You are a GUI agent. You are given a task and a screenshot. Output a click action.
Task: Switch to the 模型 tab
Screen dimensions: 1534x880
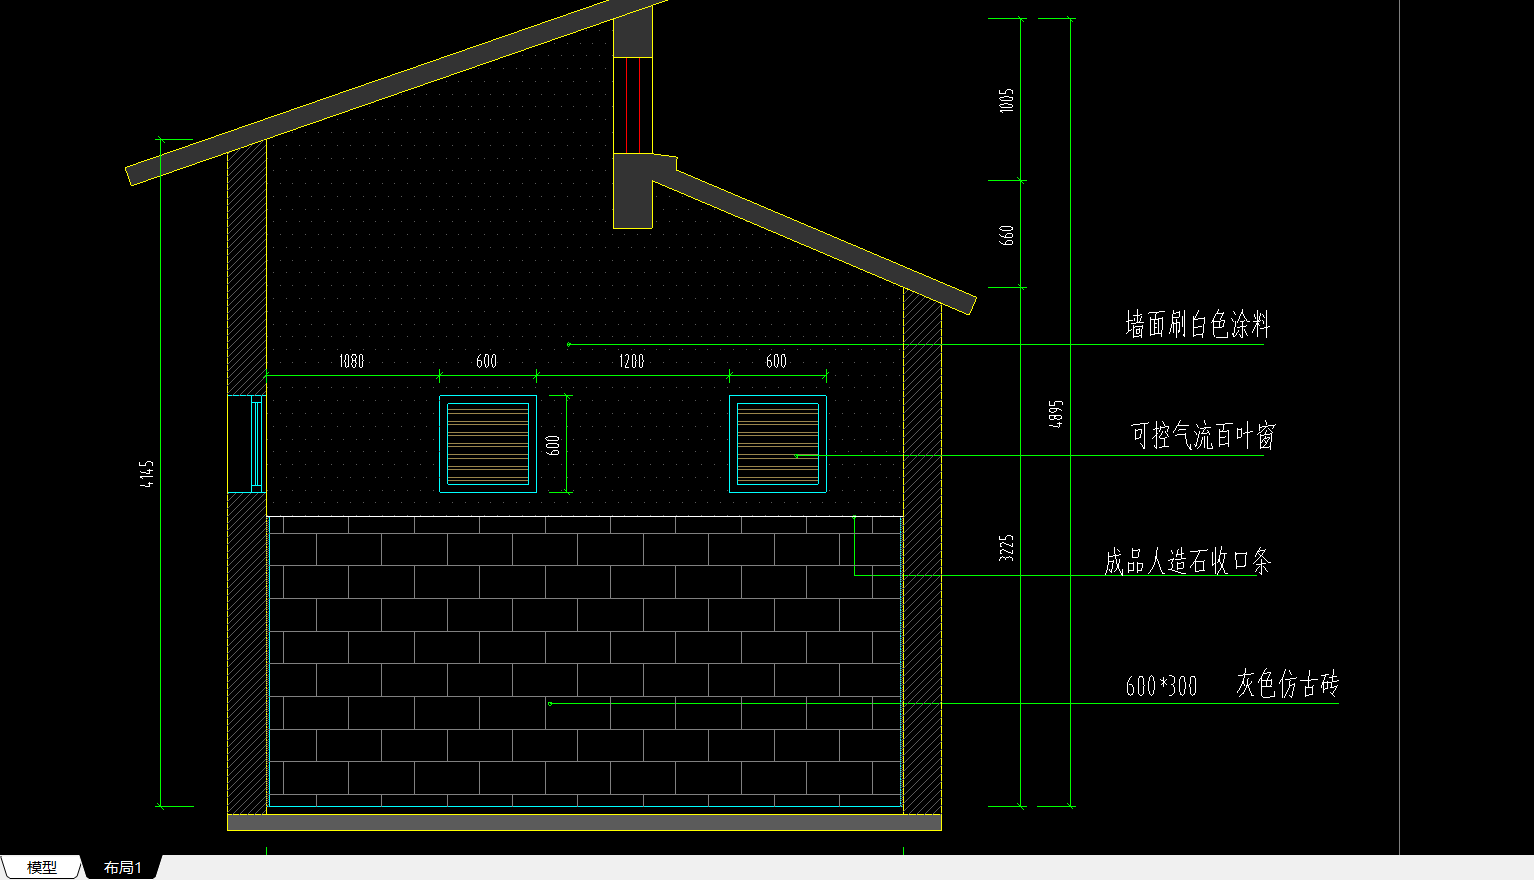(x=41, y=867)
